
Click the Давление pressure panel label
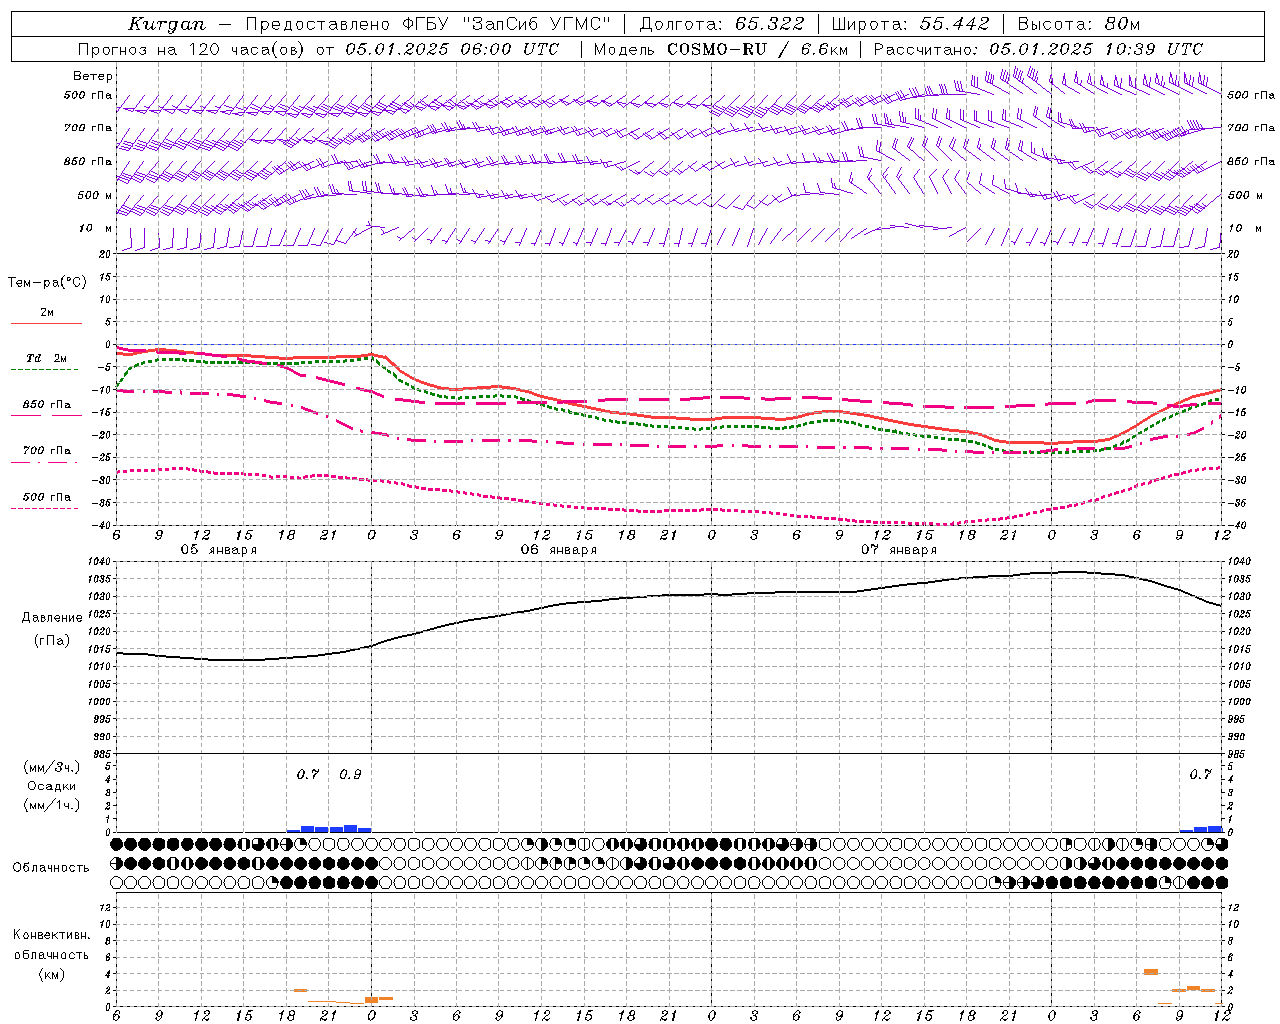[x=52, y=617]
